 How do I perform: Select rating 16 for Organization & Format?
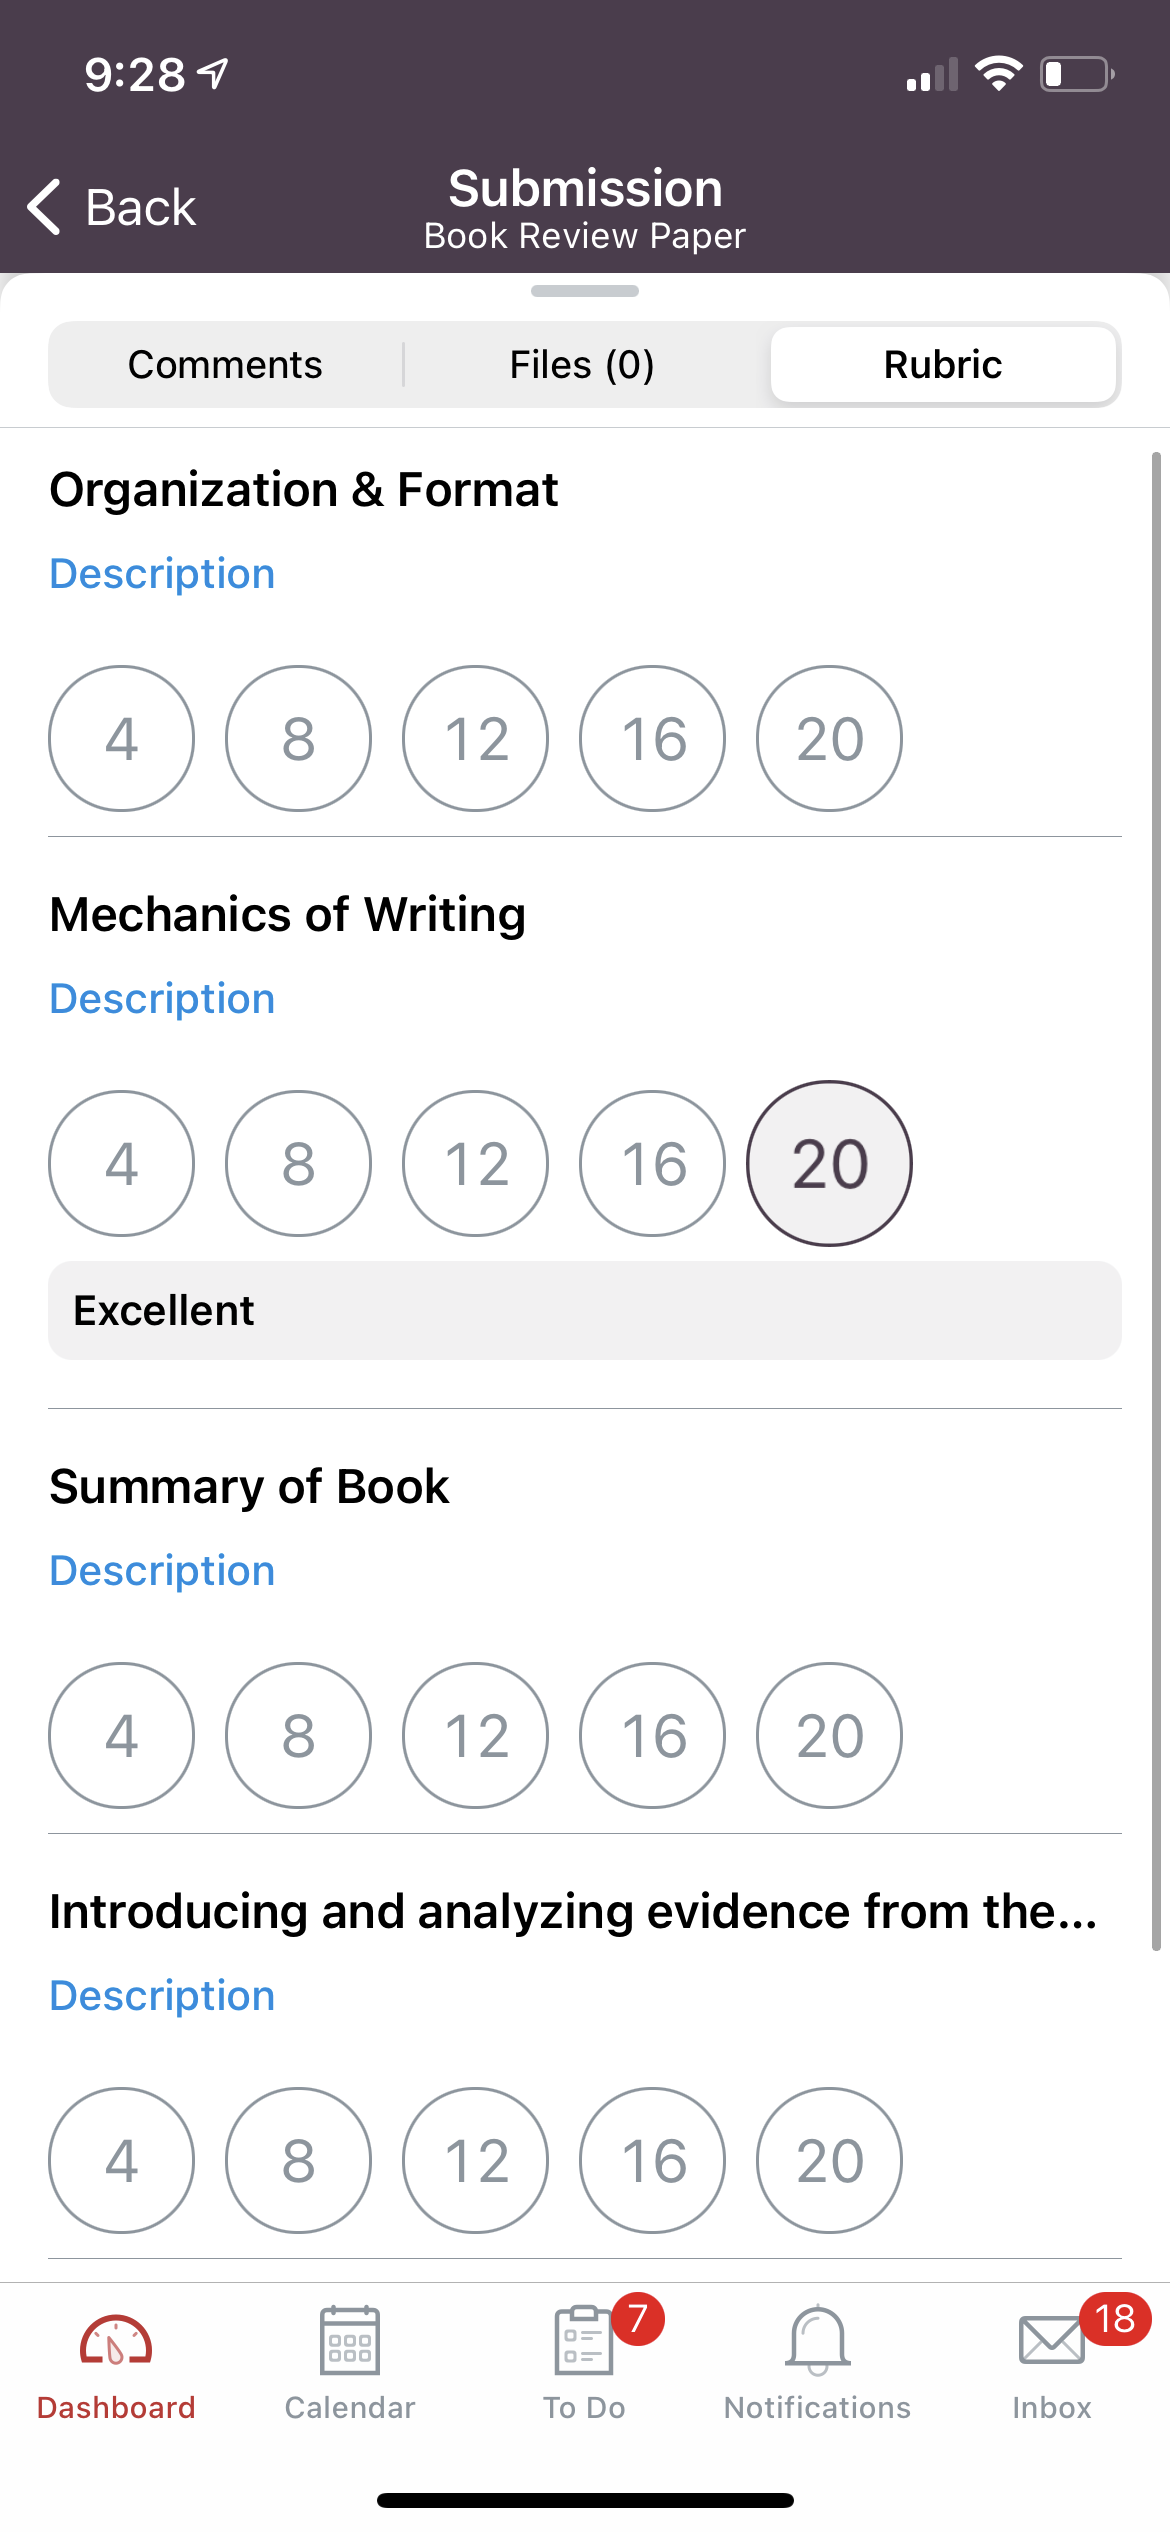click(653, 738)
